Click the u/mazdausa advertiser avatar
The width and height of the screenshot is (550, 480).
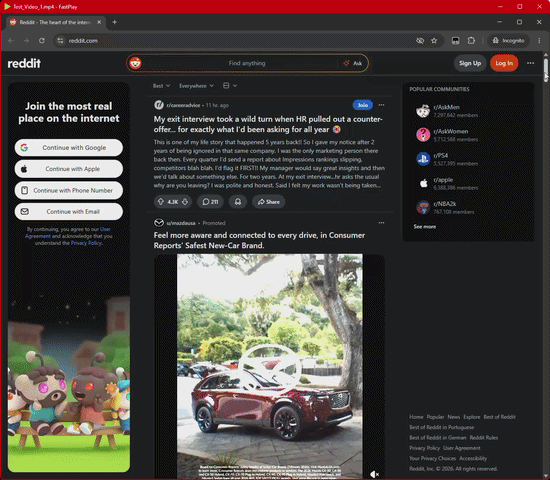(159, 223)
